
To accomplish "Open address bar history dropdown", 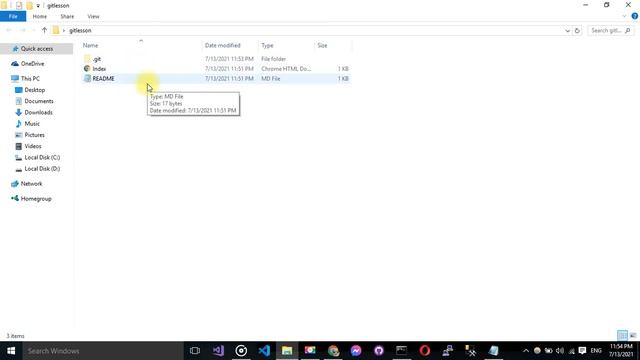I will click(567, 31).
